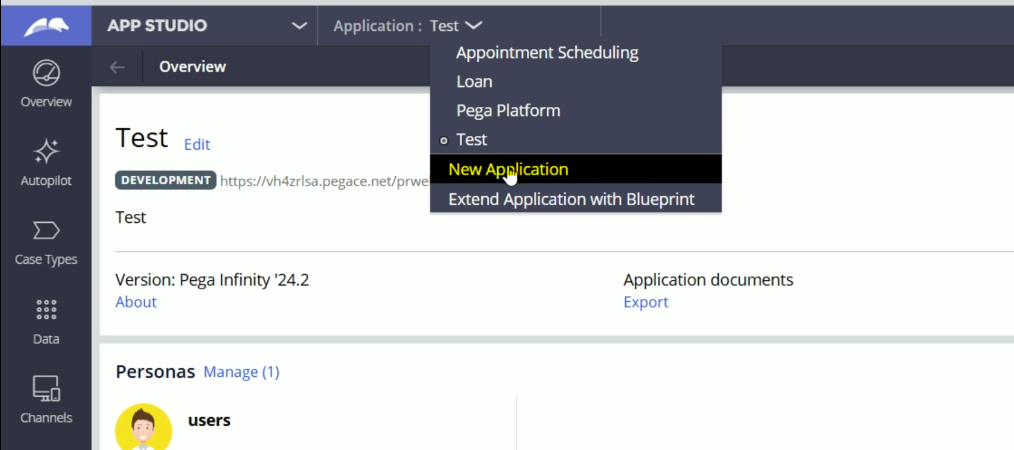Click the users persona avatar
The height and width of the screenshot is (450, 1014).
144,427
